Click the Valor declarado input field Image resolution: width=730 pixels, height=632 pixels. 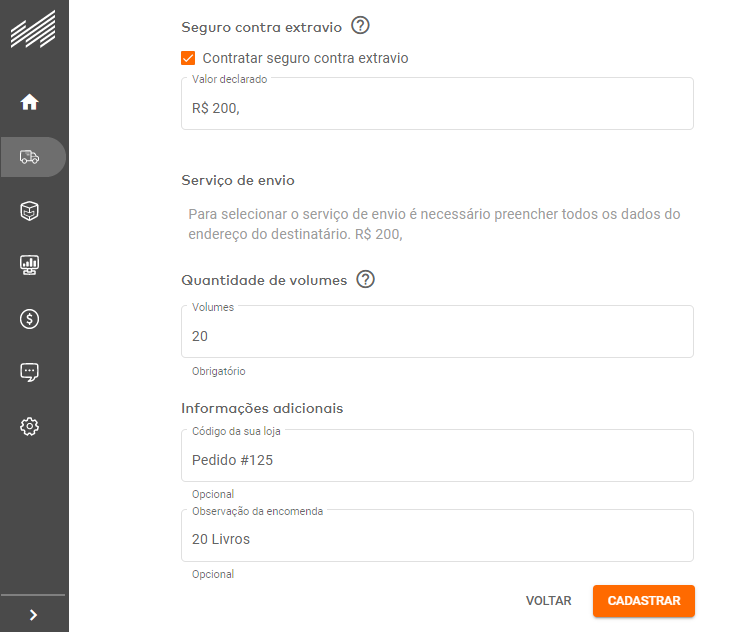click(x=437, y=108)
